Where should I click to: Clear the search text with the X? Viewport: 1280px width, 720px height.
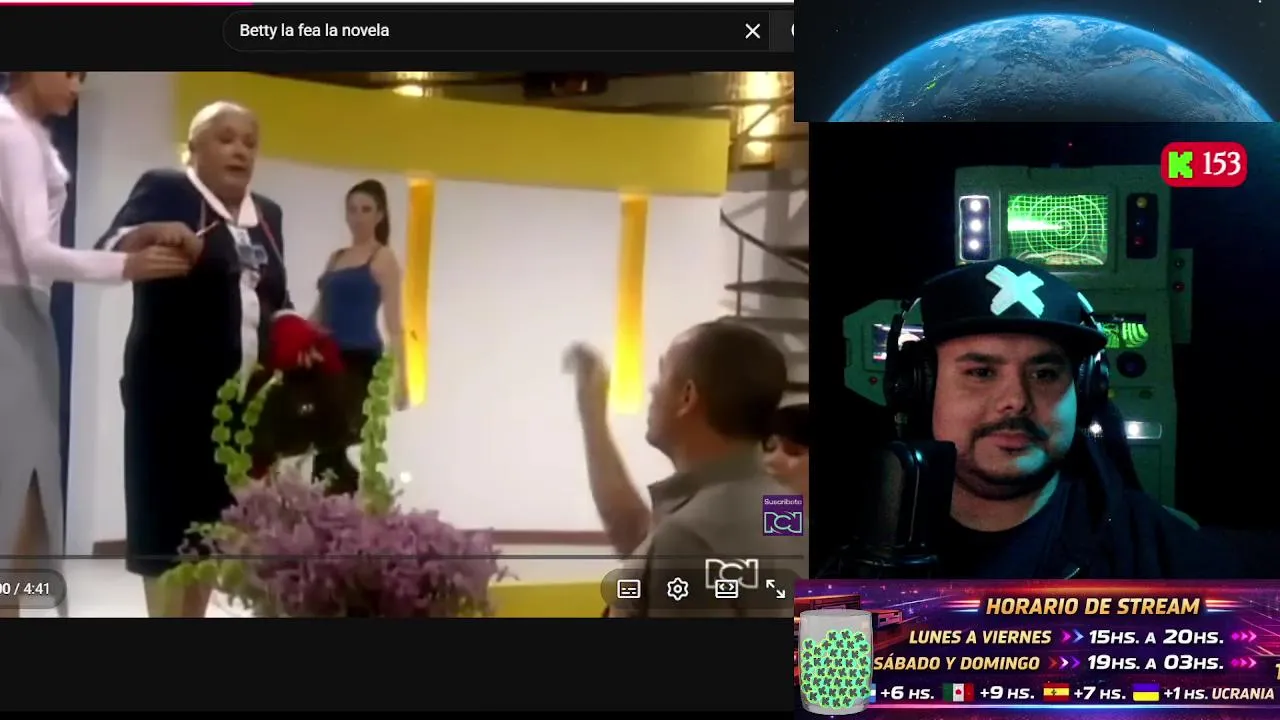point(753,31)
